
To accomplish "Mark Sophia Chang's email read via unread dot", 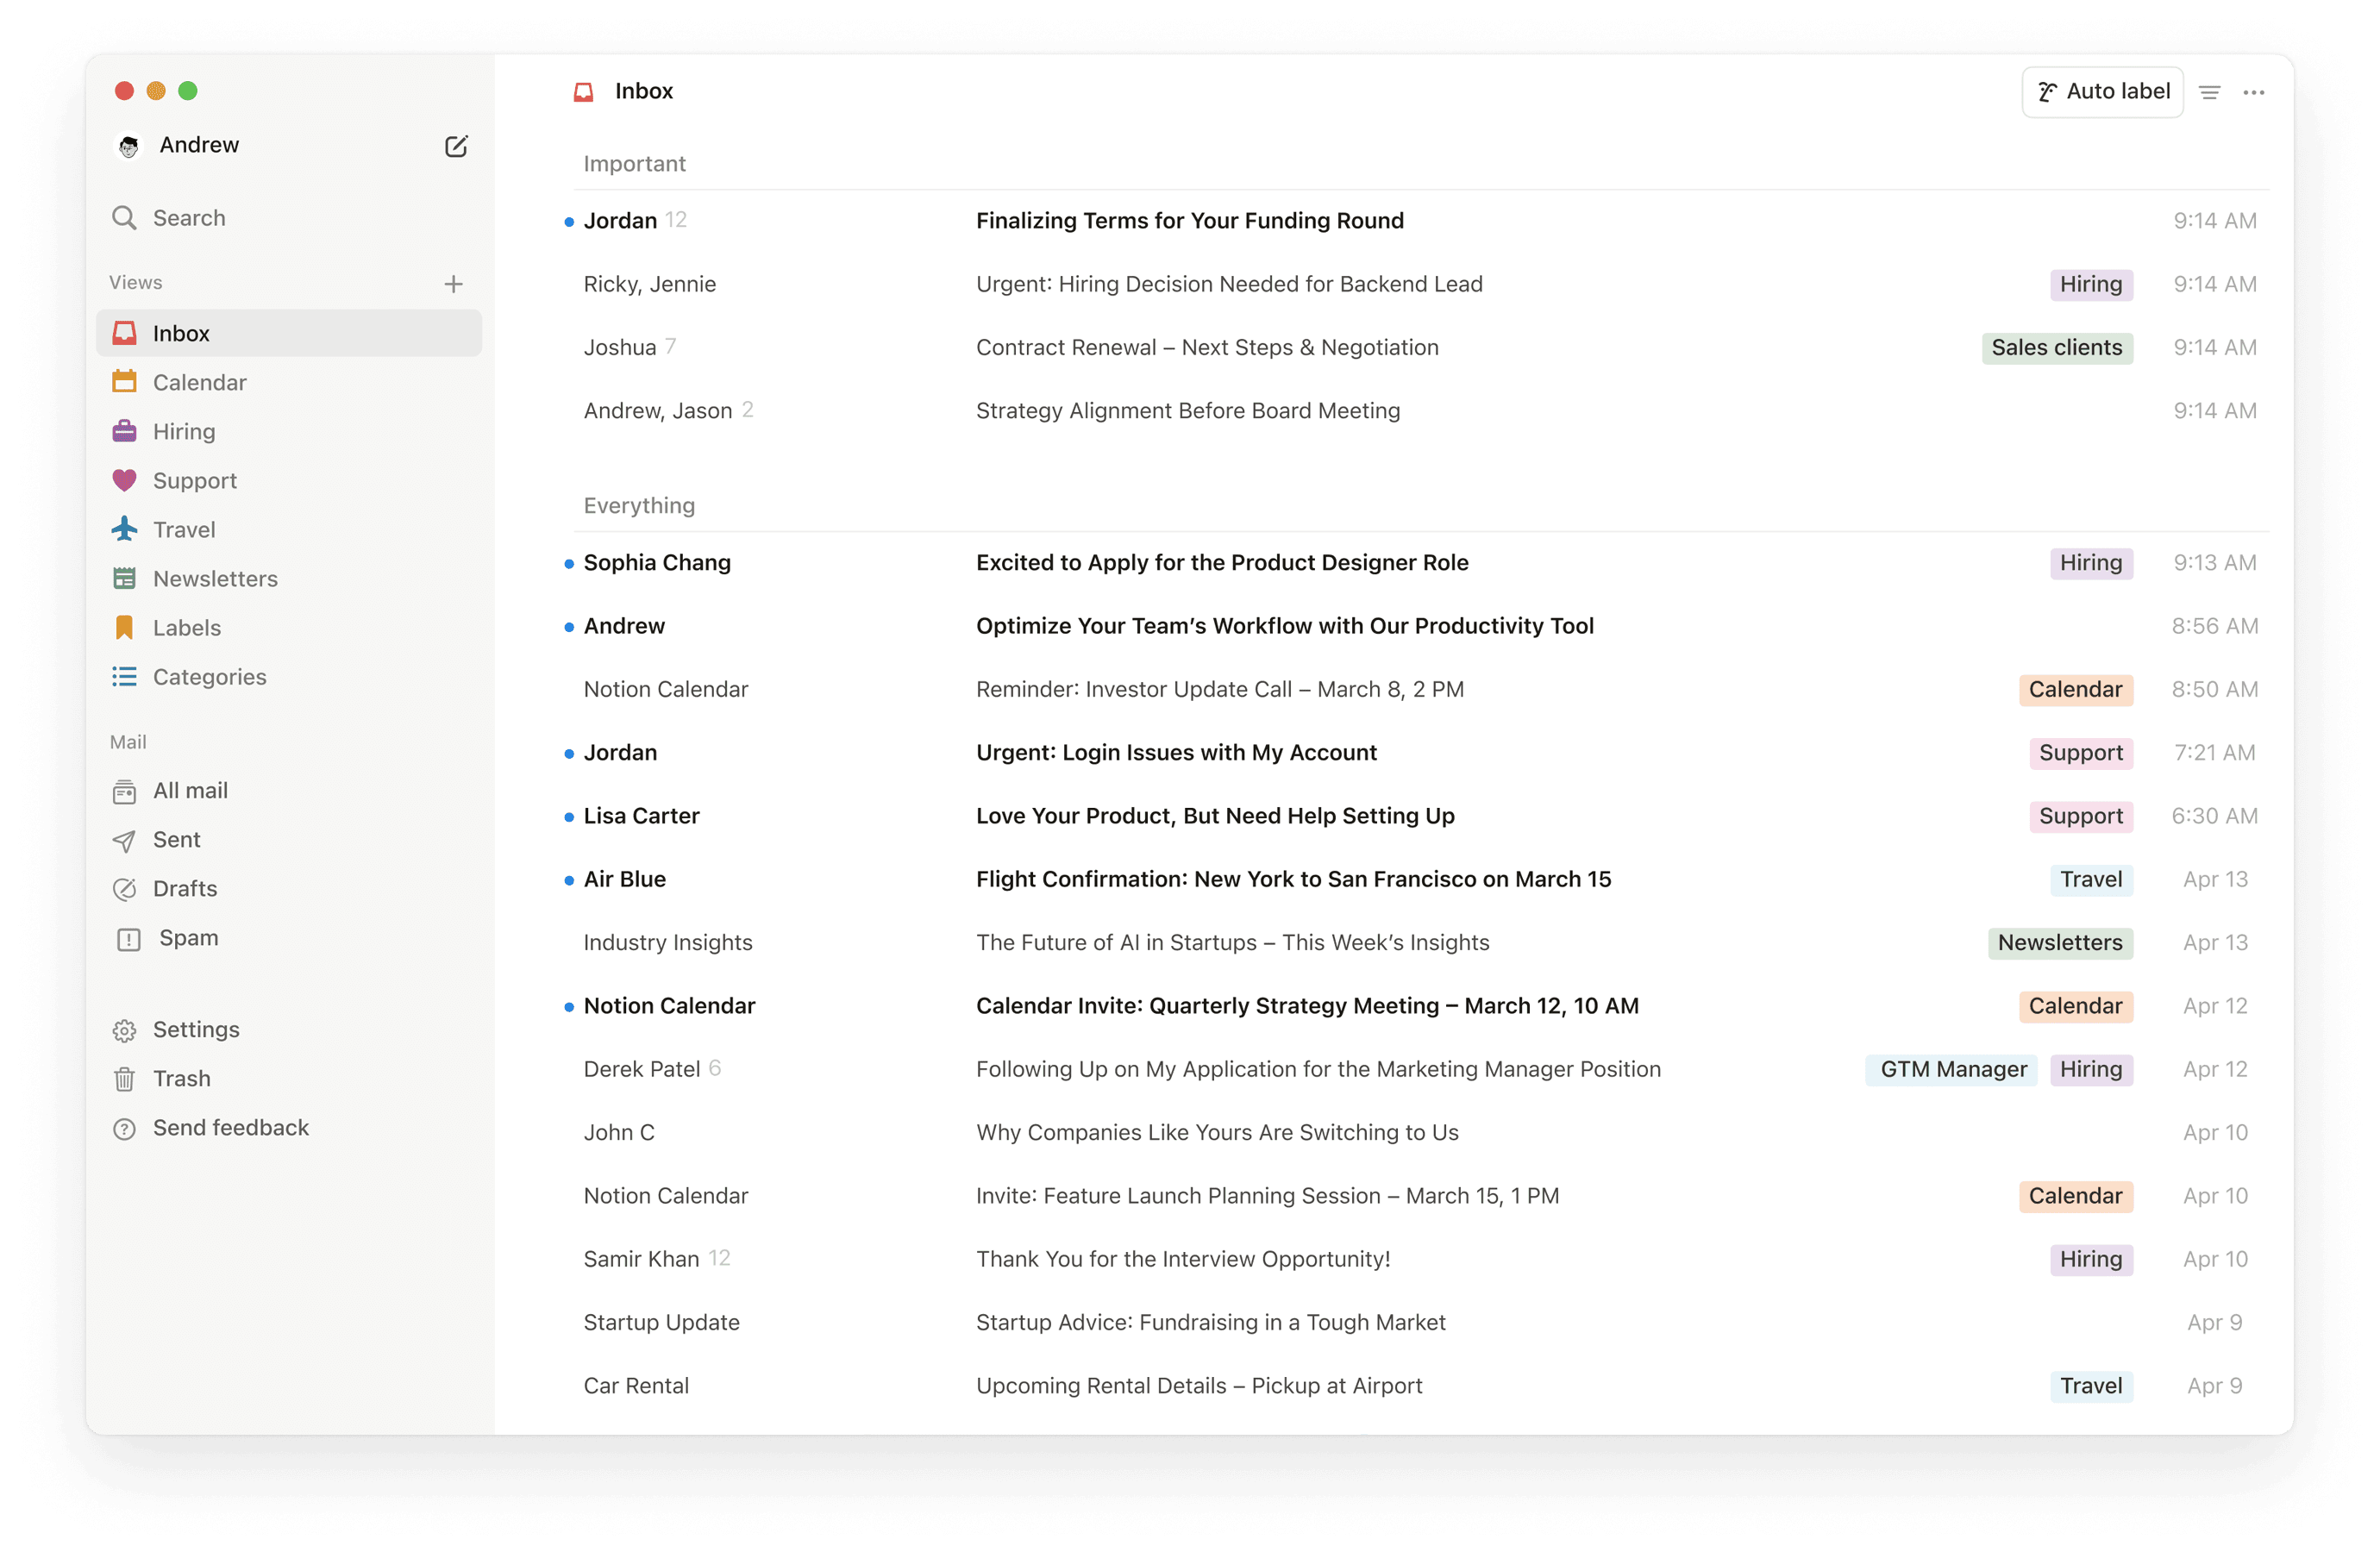I will tap(568, 563).
